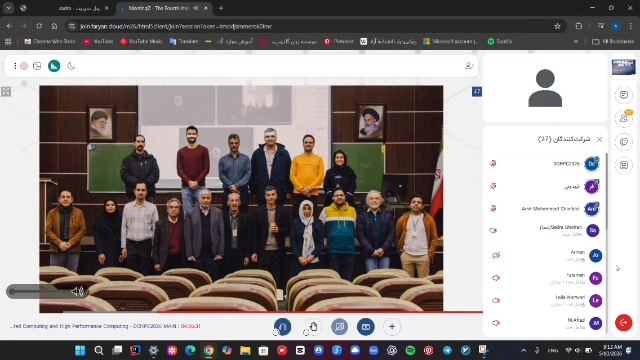The width and height of the screenshot is (640, 360).
Task: Close the Meeting browser tab
Action: pos(206,8)
